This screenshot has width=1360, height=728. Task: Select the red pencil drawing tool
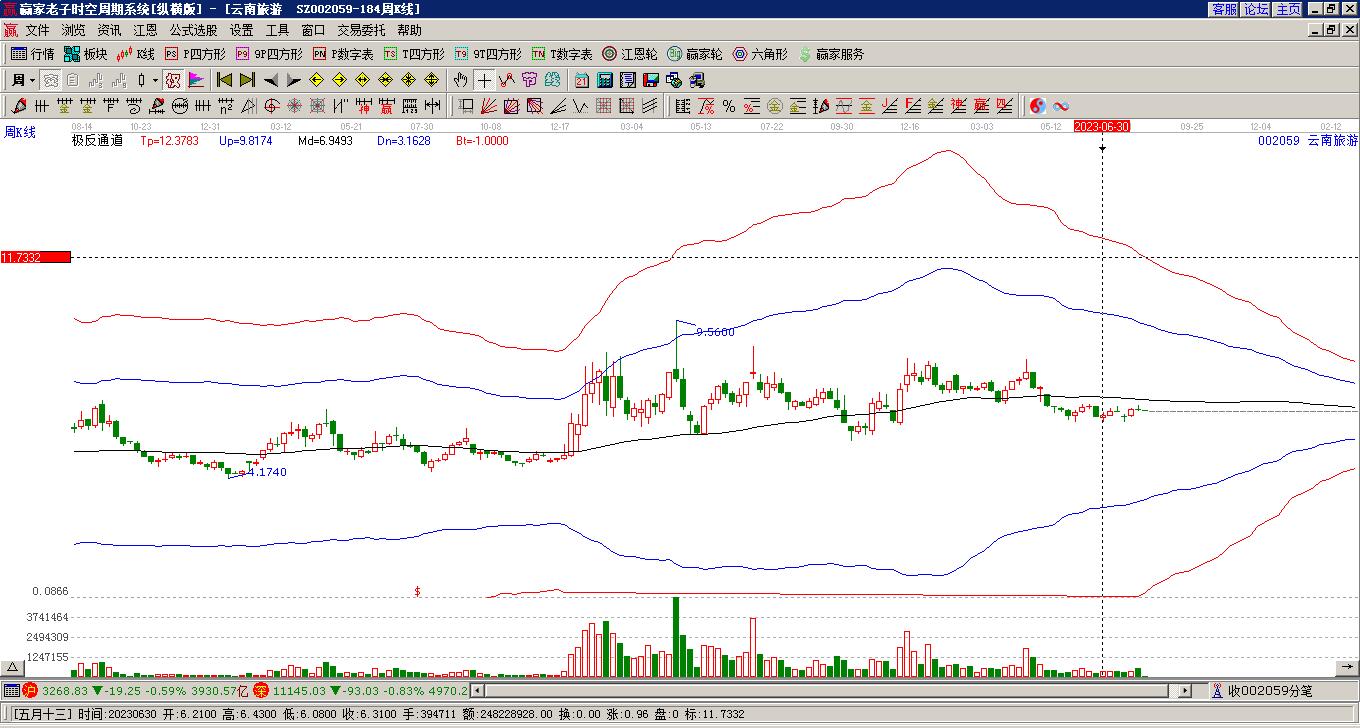(x=20, y=106)
